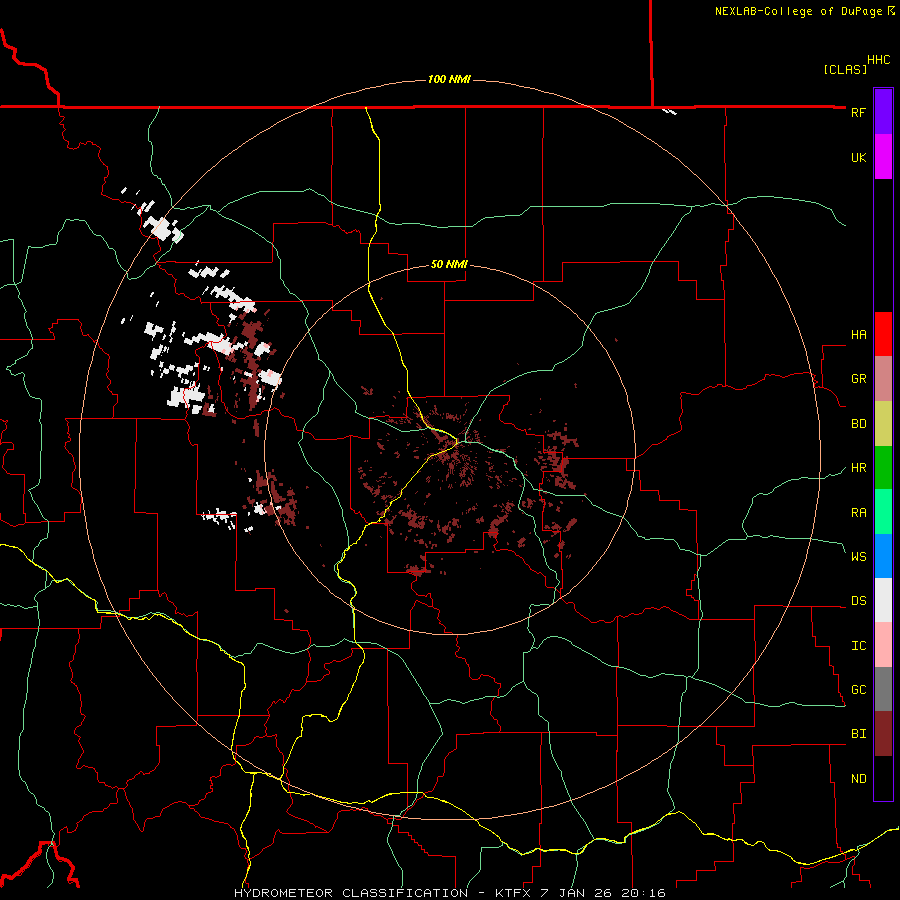Click the HR legend label
Screen dimensions: 900x900
tap(858, 468)
